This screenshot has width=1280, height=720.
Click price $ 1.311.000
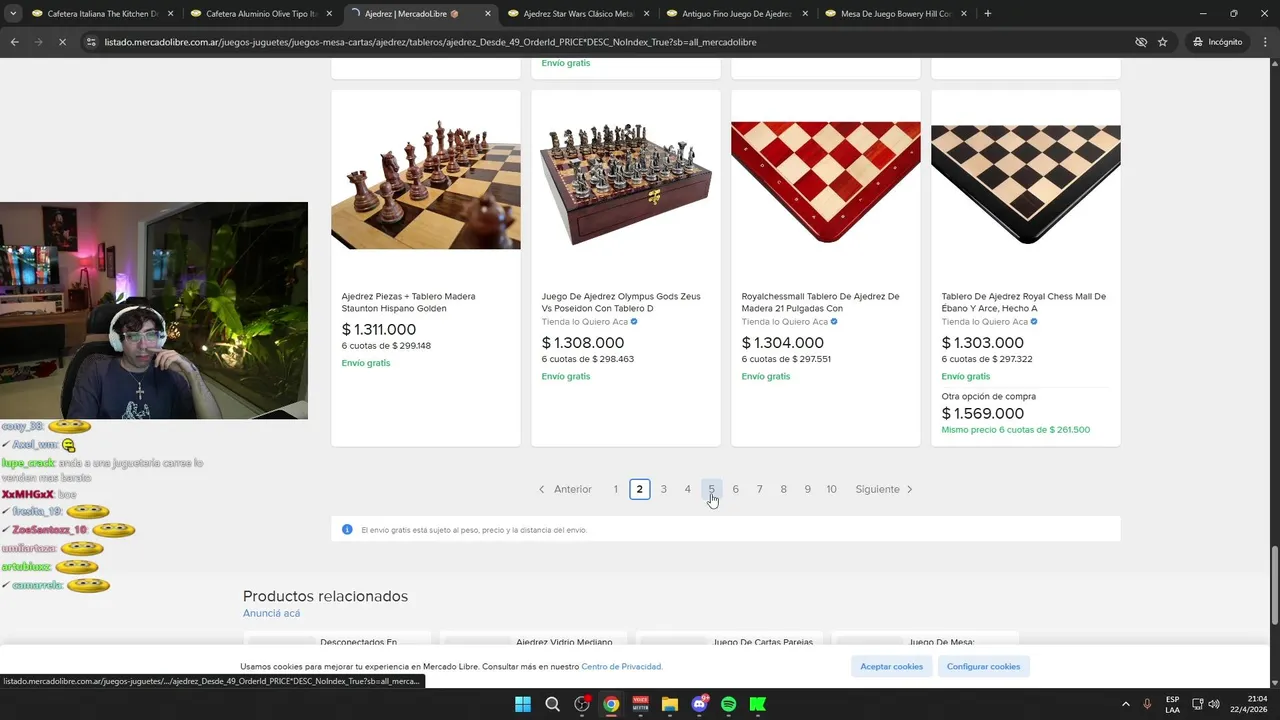379,329
